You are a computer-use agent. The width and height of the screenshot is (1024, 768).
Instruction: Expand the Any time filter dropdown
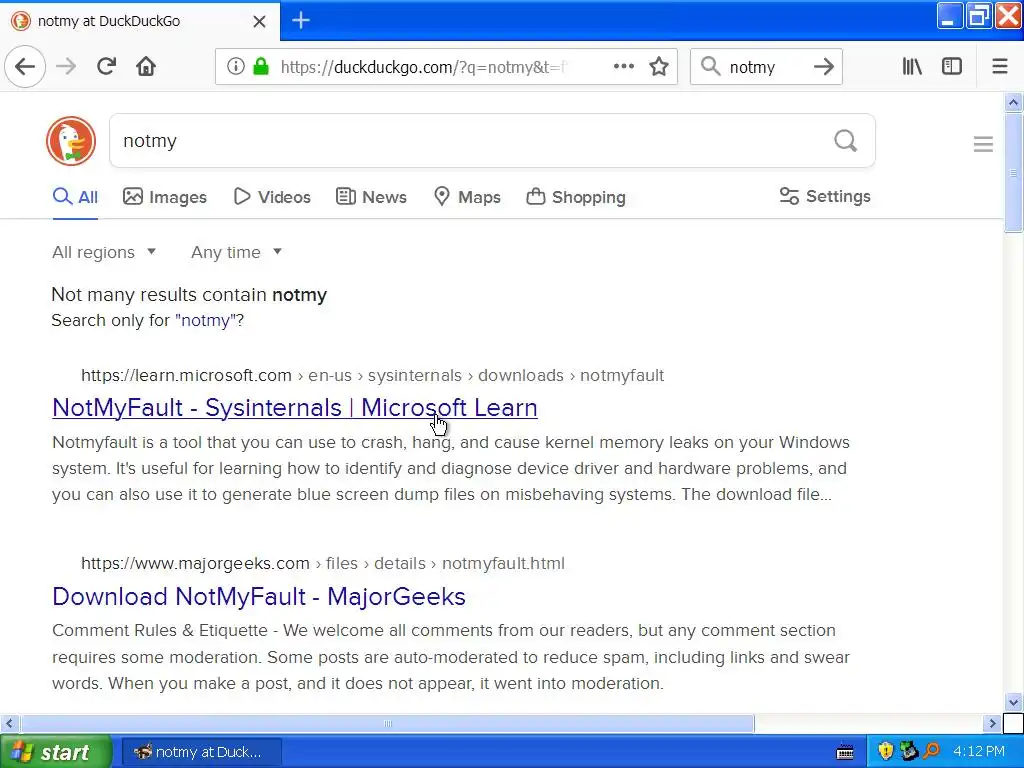tap(236, 252)
